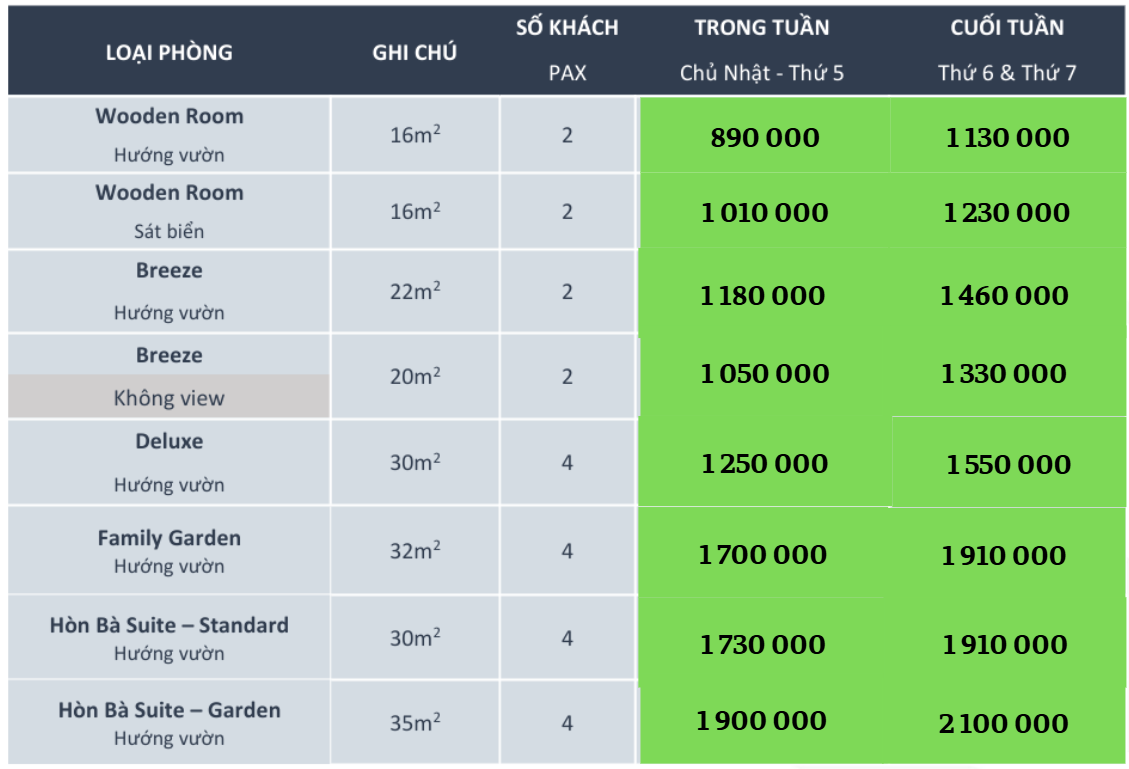1129x769 pixels.
Task: Click the 1 550 000 weekend price
Action: coord(1008,464)
